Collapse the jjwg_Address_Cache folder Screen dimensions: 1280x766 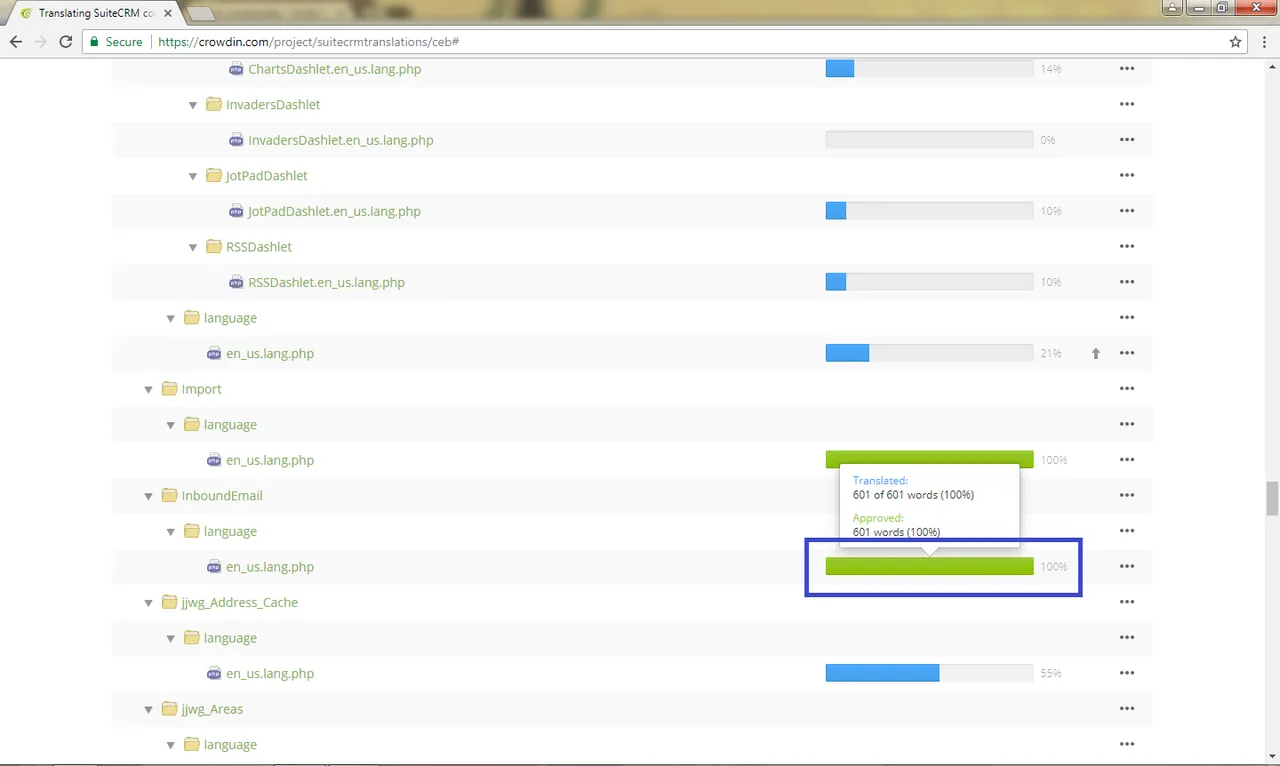tap(148, 603)
